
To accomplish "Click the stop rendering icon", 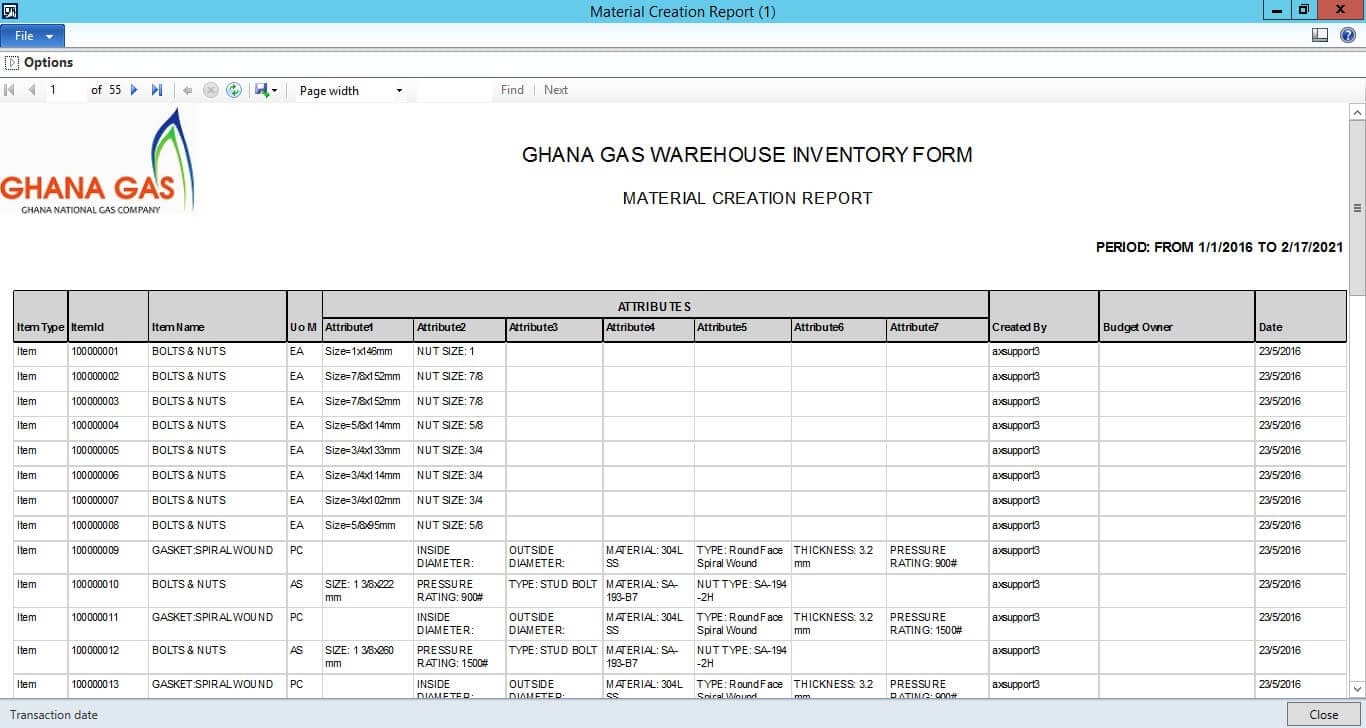I will (x=211, y=90).
